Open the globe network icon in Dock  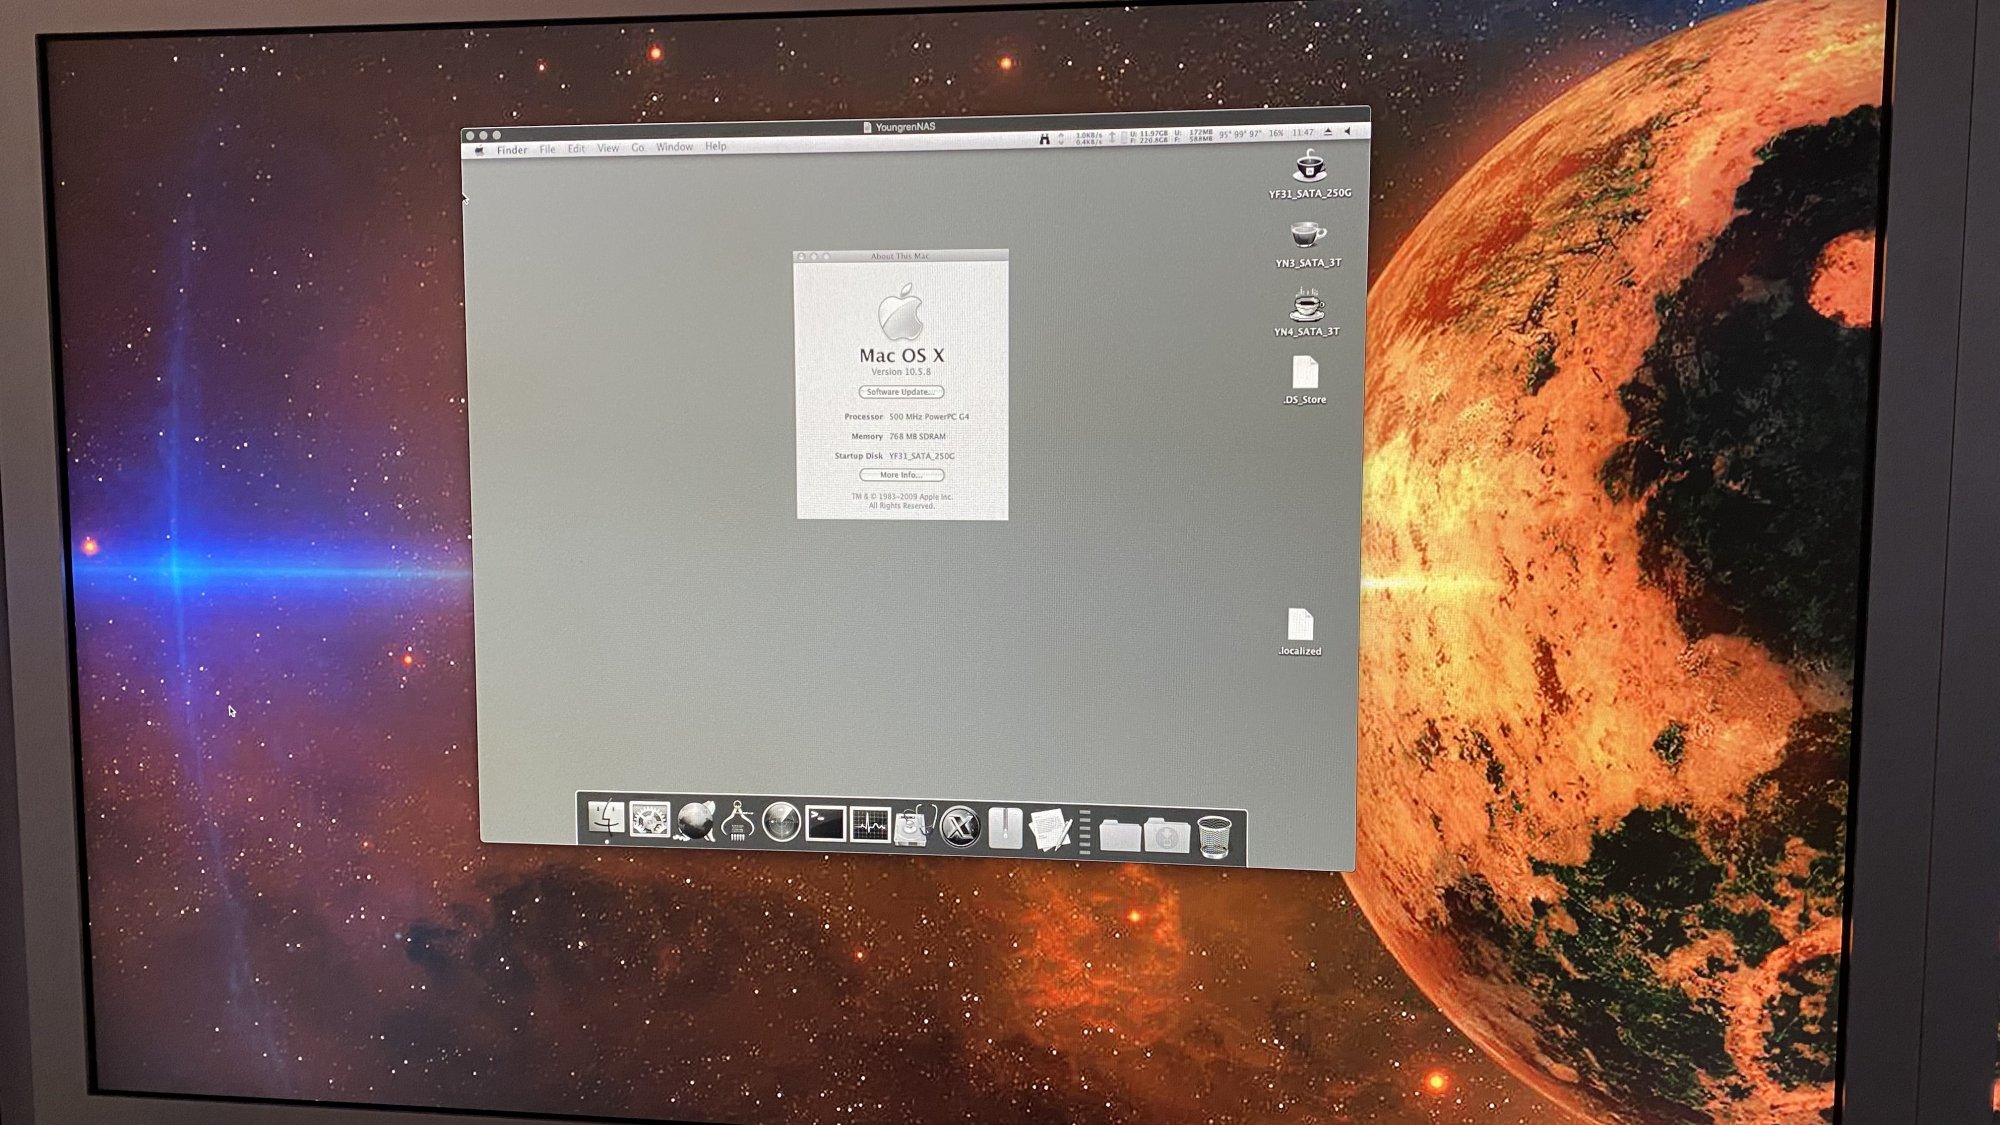[694, 822]
